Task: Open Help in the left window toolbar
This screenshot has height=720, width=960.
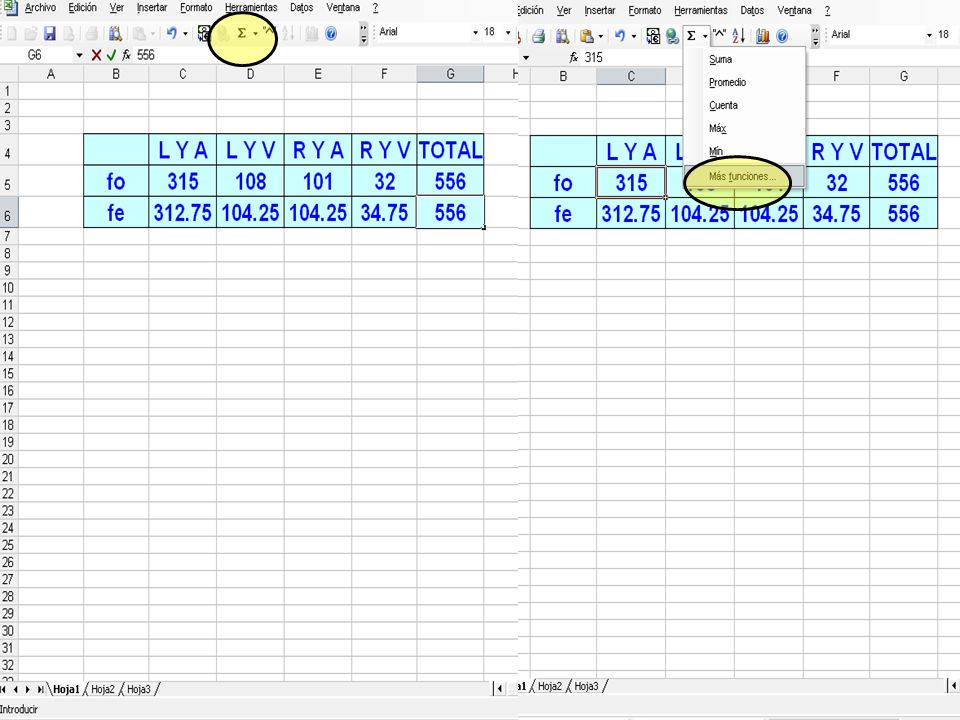Action: click(331, 34)
